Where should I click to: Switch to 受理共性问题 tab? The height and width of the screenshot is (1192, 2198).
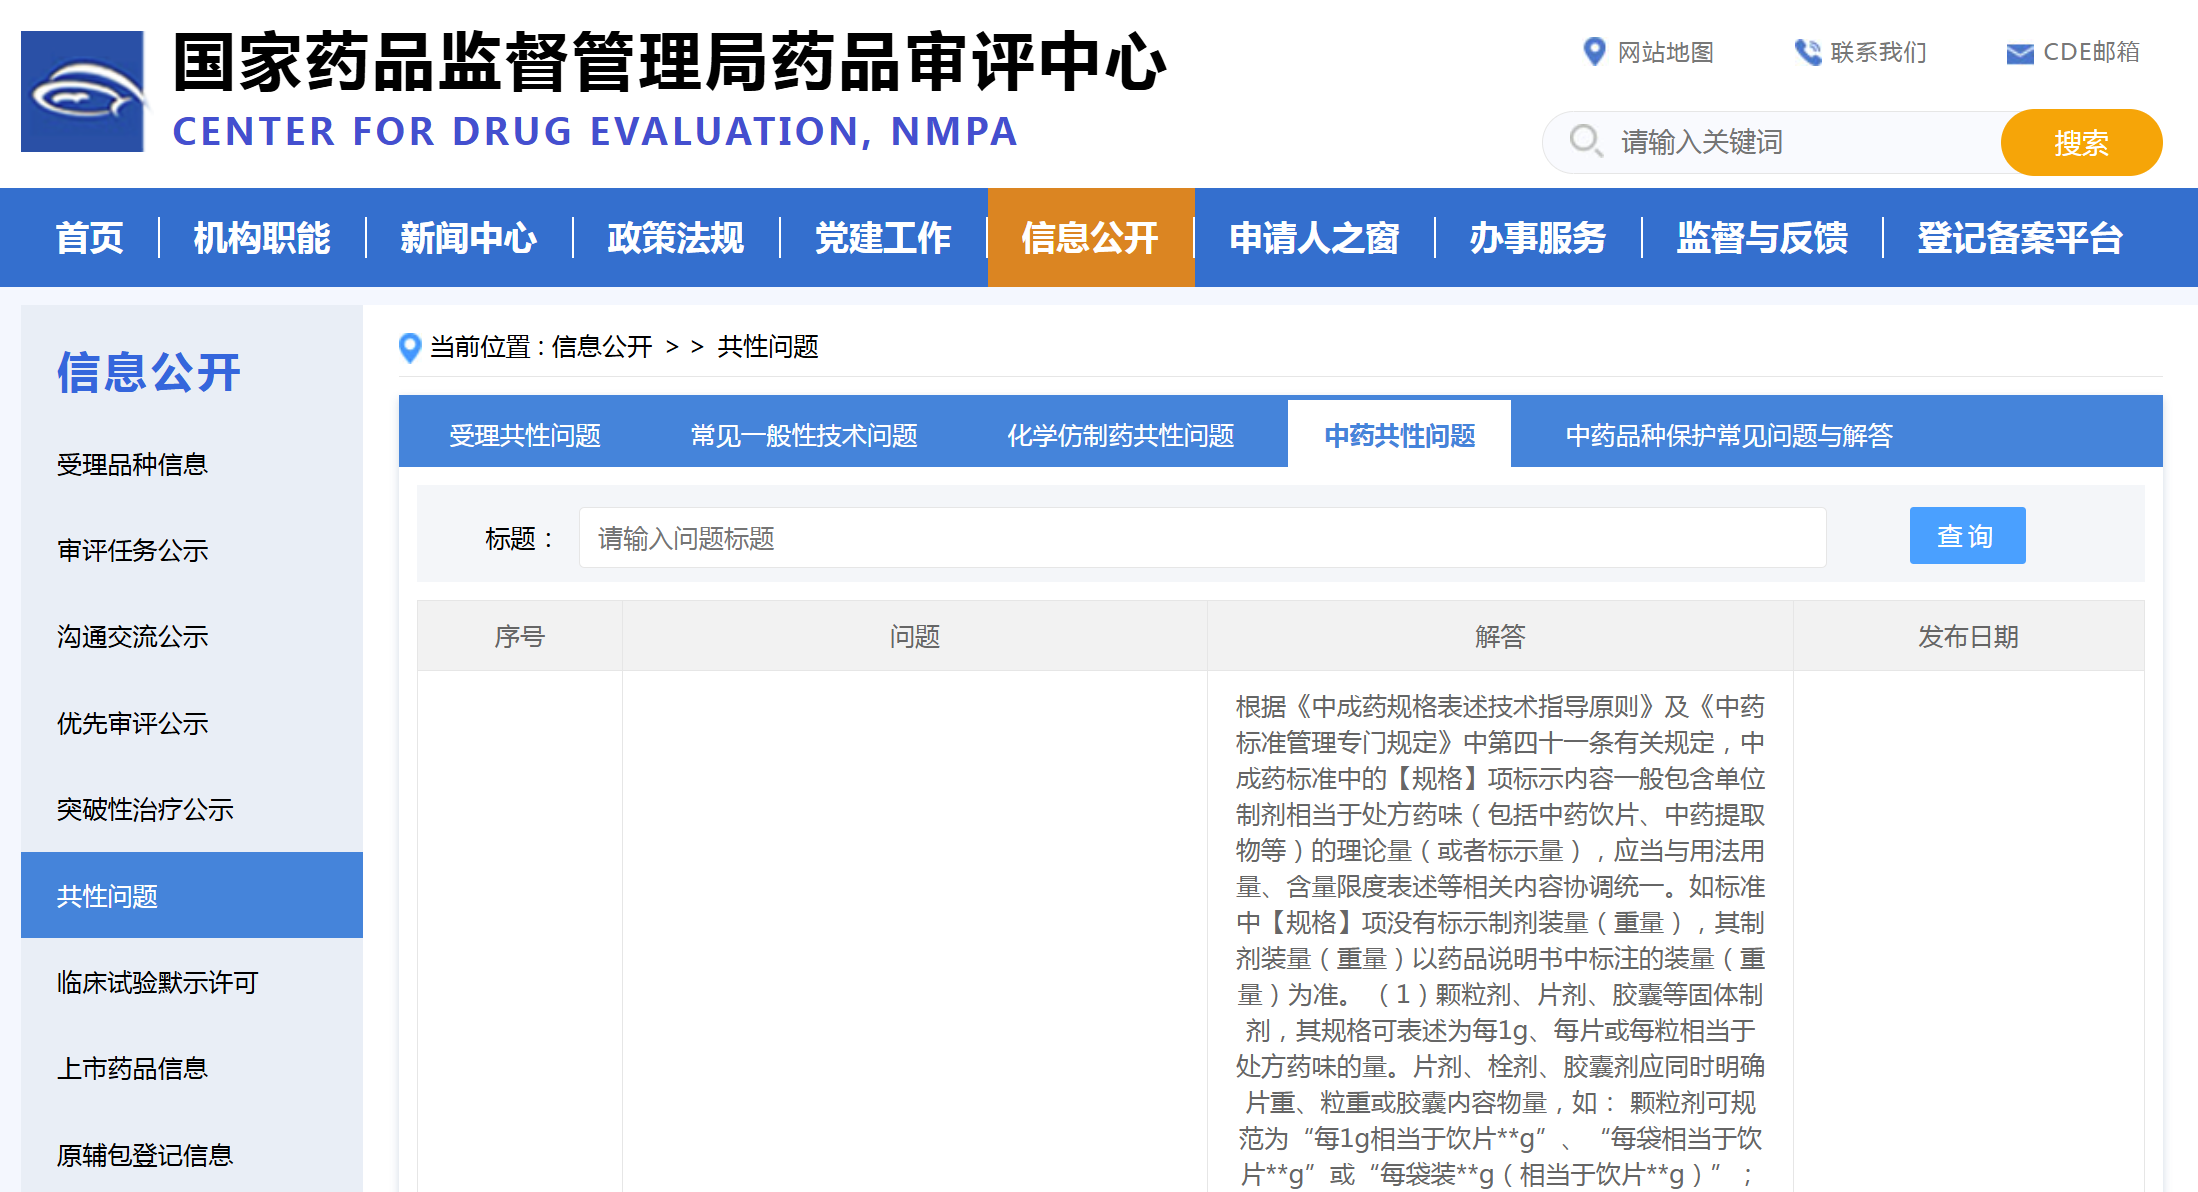pyautogui.click(x=525, y=435)
